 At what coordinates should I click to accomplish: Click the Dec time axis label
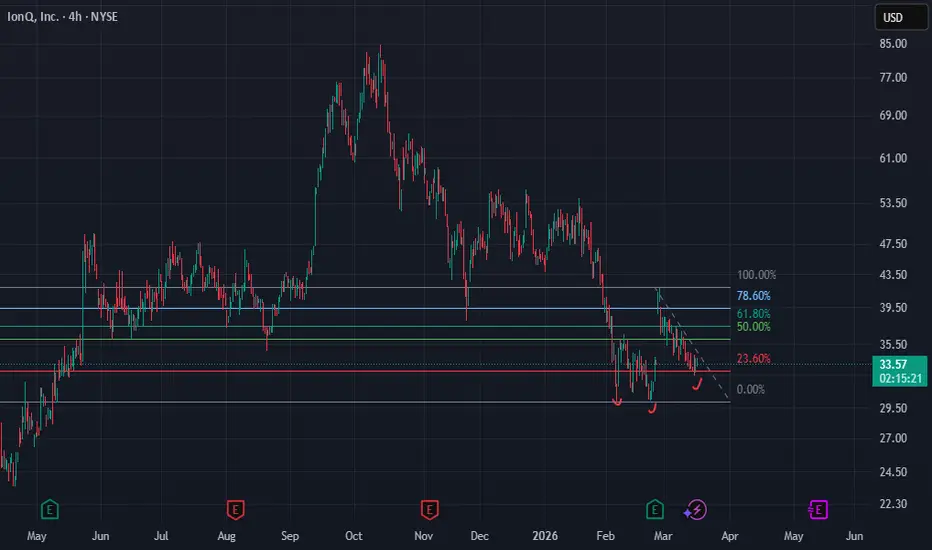pos(480,536)
